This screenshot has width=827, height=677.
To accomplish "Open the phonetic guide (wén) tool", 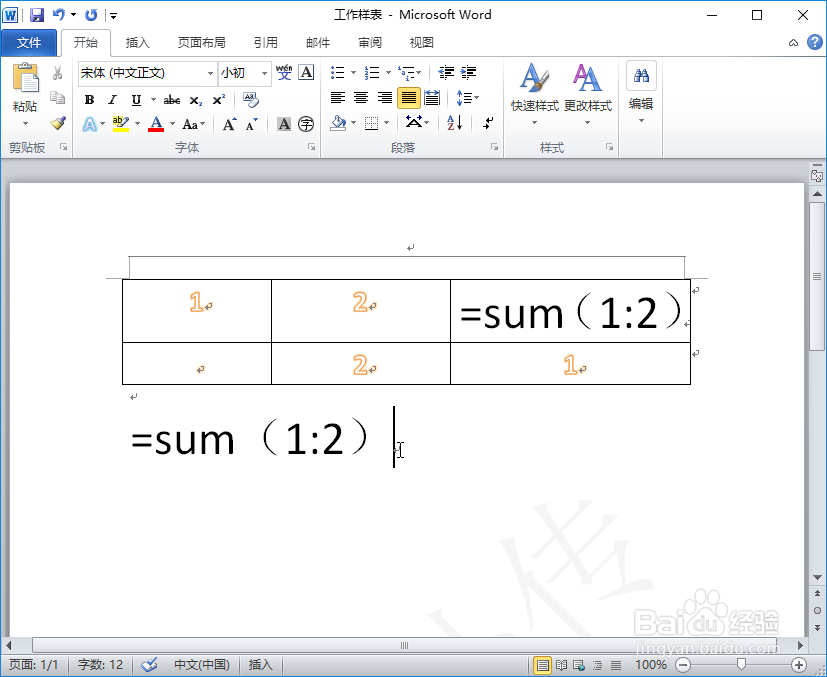I will tap(284, 72).
